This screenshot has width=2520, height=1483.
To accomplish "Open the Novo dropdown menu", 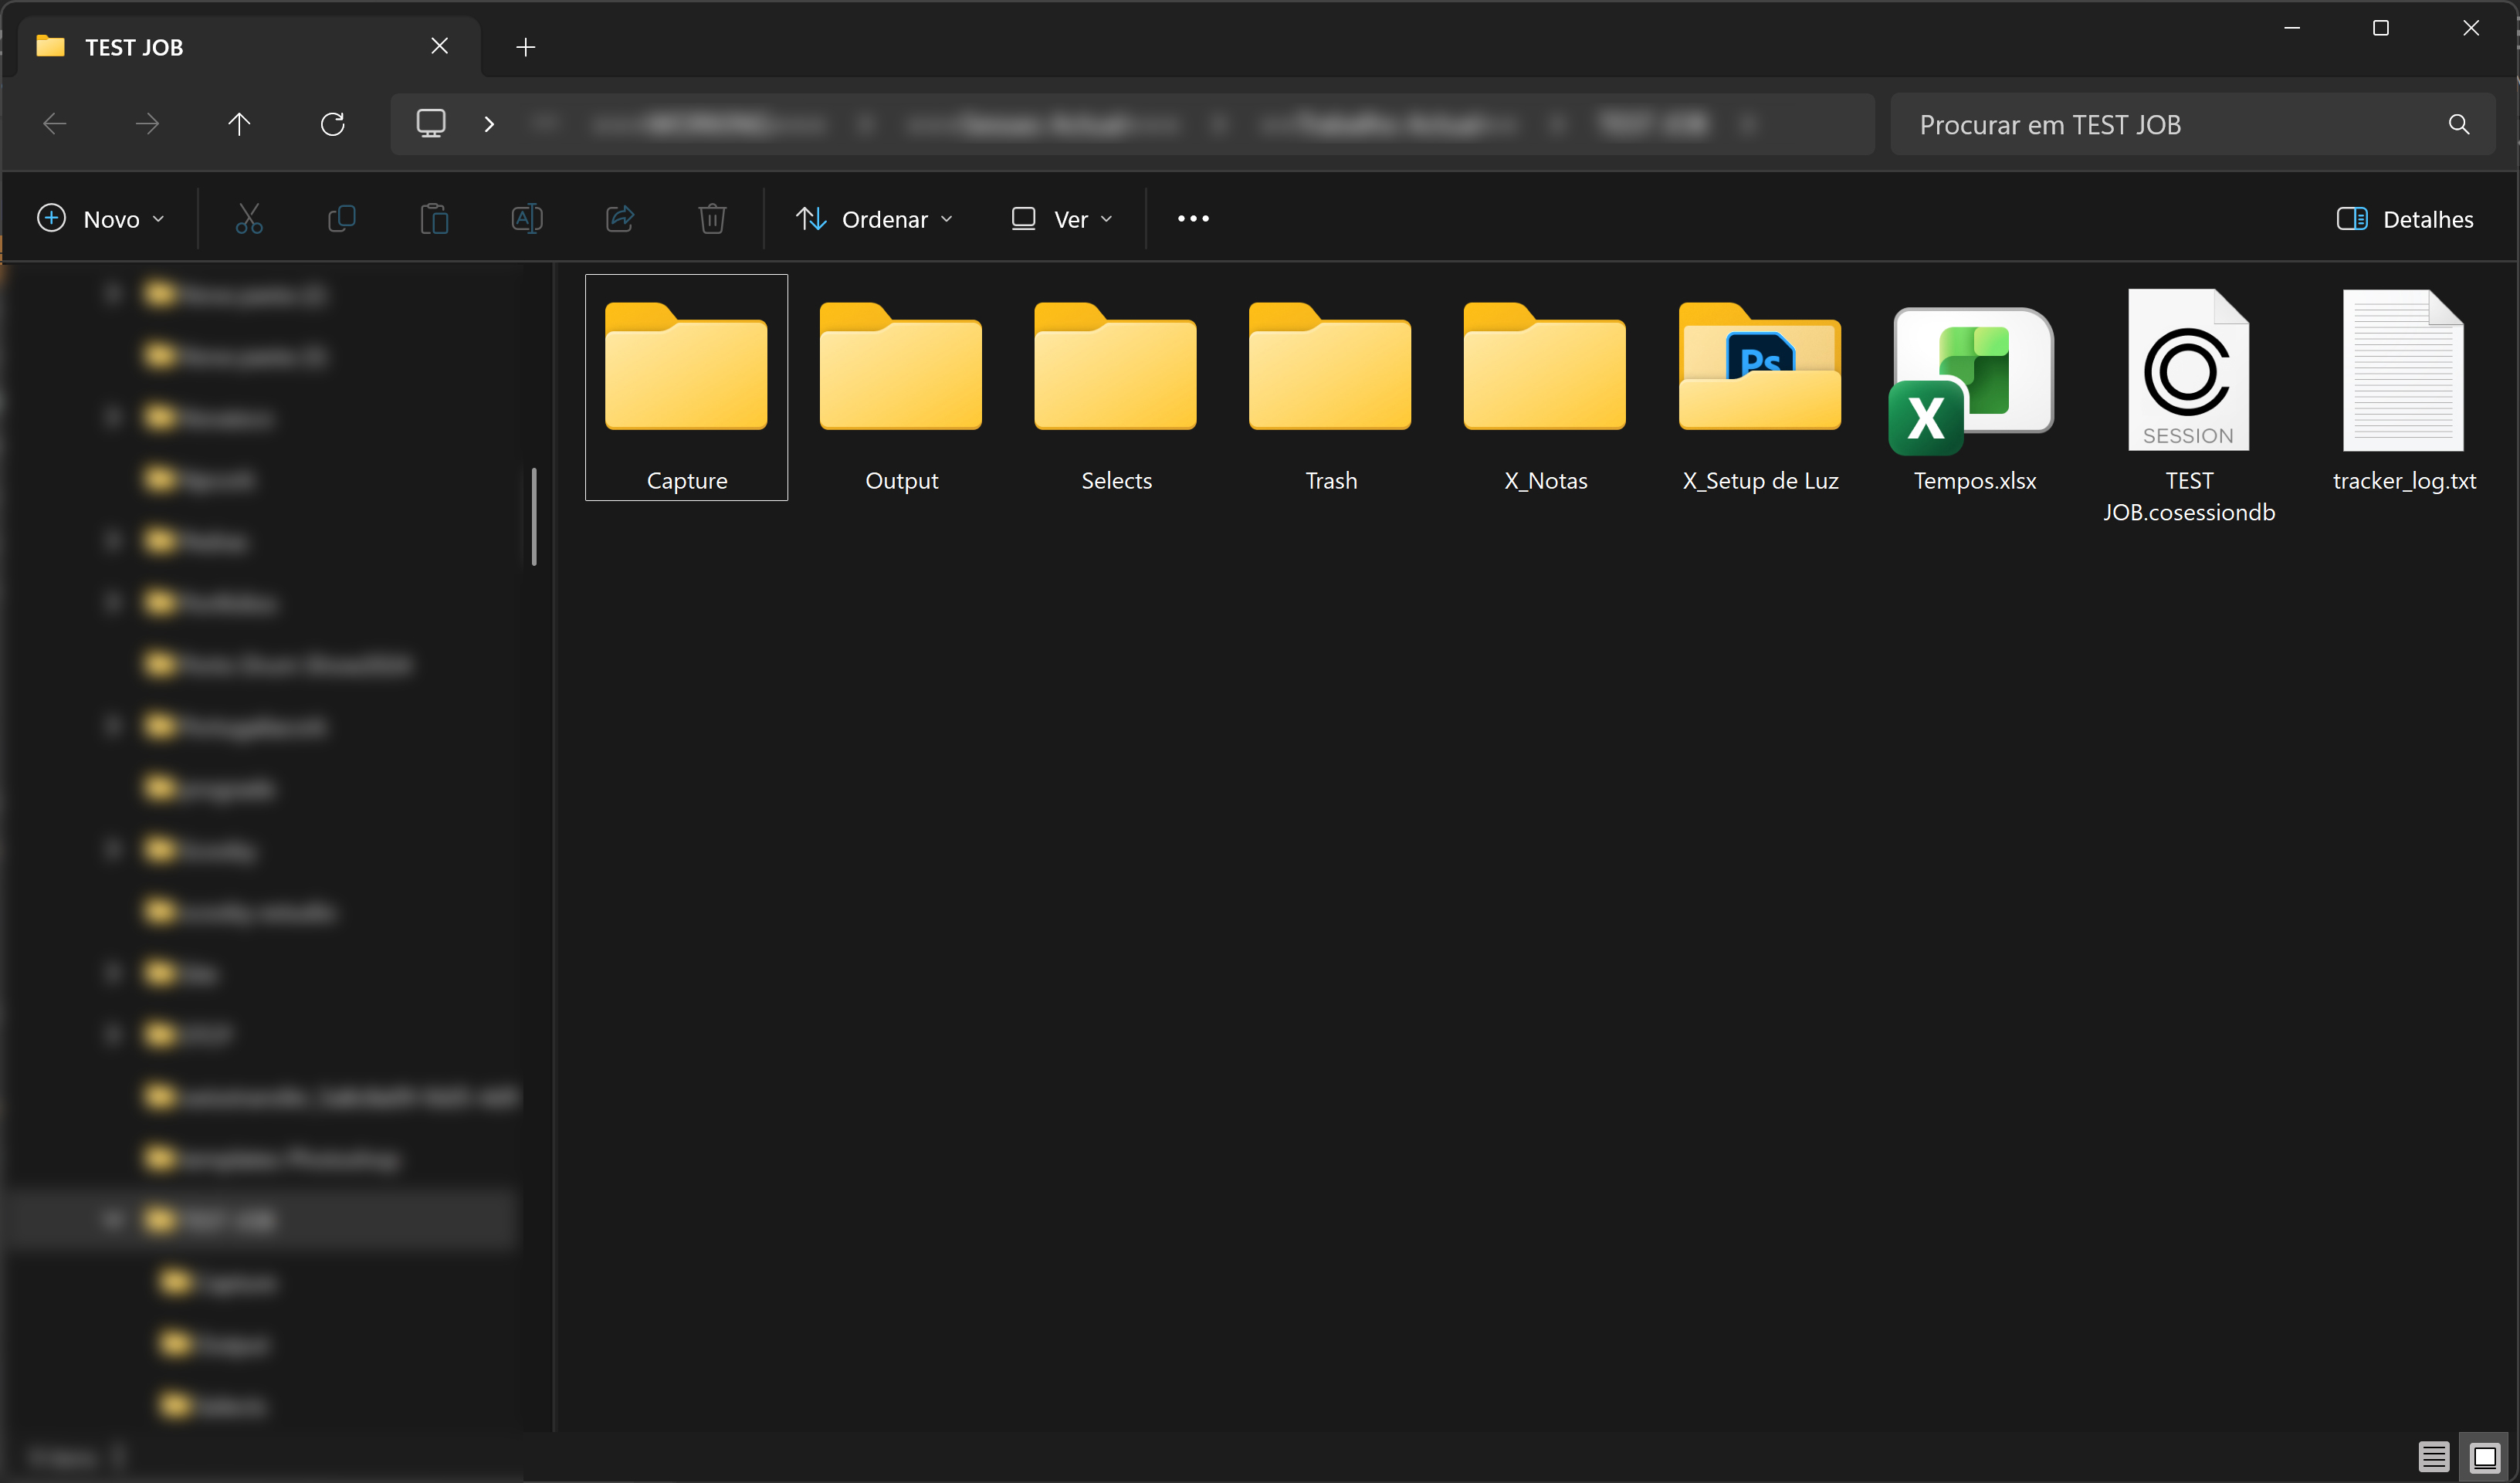I will pos(100,219).
